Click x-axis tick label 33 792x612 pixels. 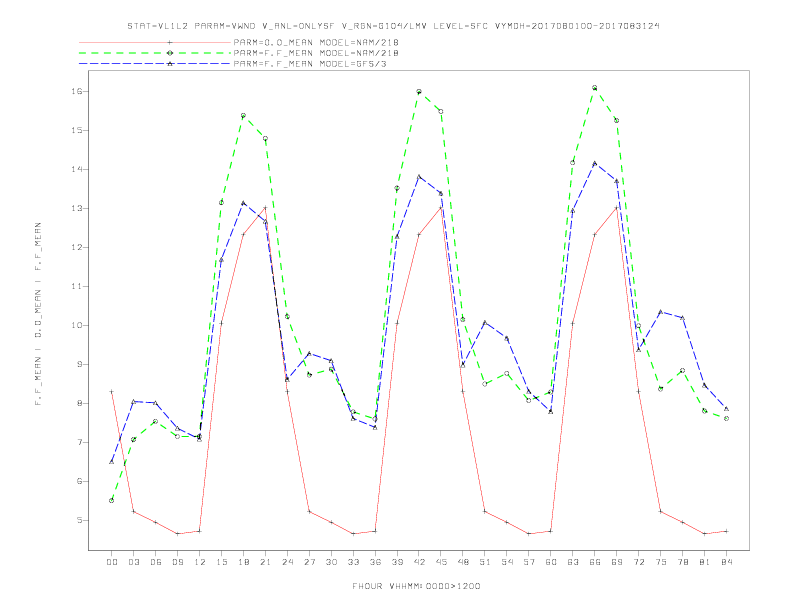pyautogui.click(x=353, y=562)
